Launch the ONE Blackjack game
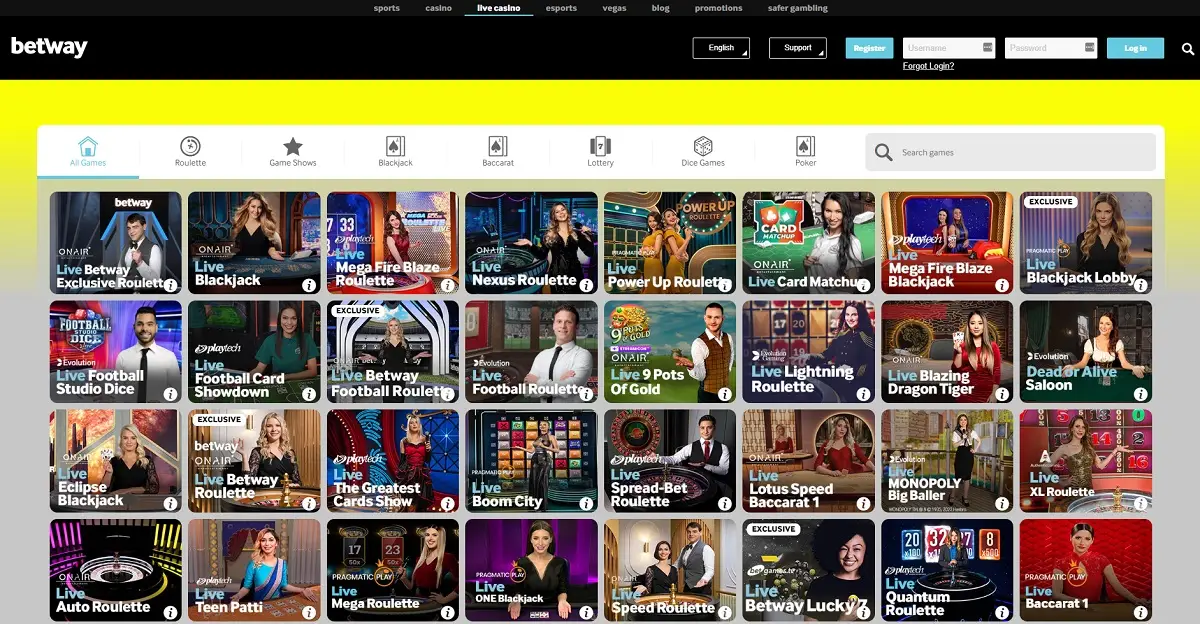The width and height of the screenshot is (1200, 624). tap(531, 570)
